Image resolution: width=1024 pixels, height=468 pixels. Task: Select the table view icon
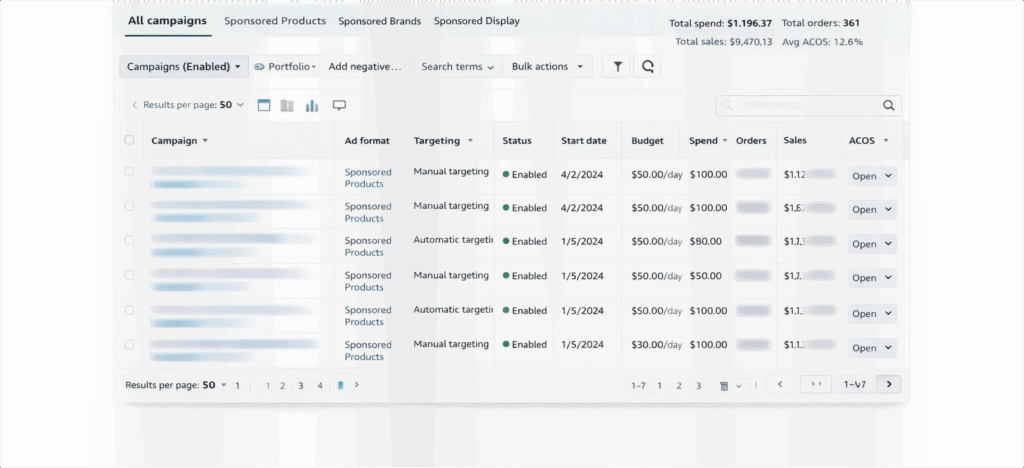[264, 105]
